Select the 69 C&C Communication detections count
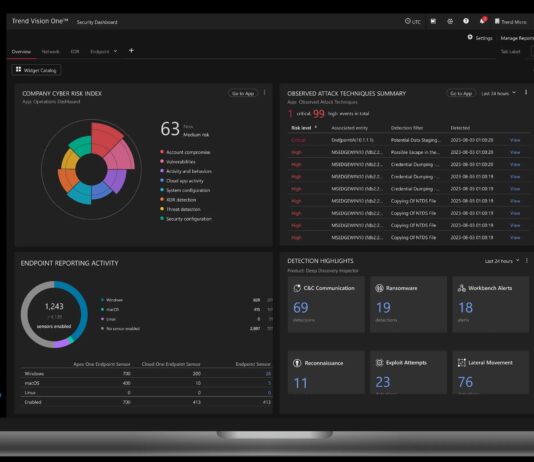The width and height of the screenshot is (534, 462). [301, 308]
